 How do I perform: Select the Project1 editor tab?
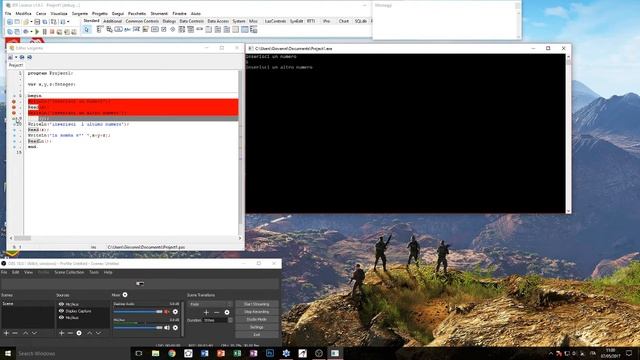pyautogui.click(x=16, y=65)
